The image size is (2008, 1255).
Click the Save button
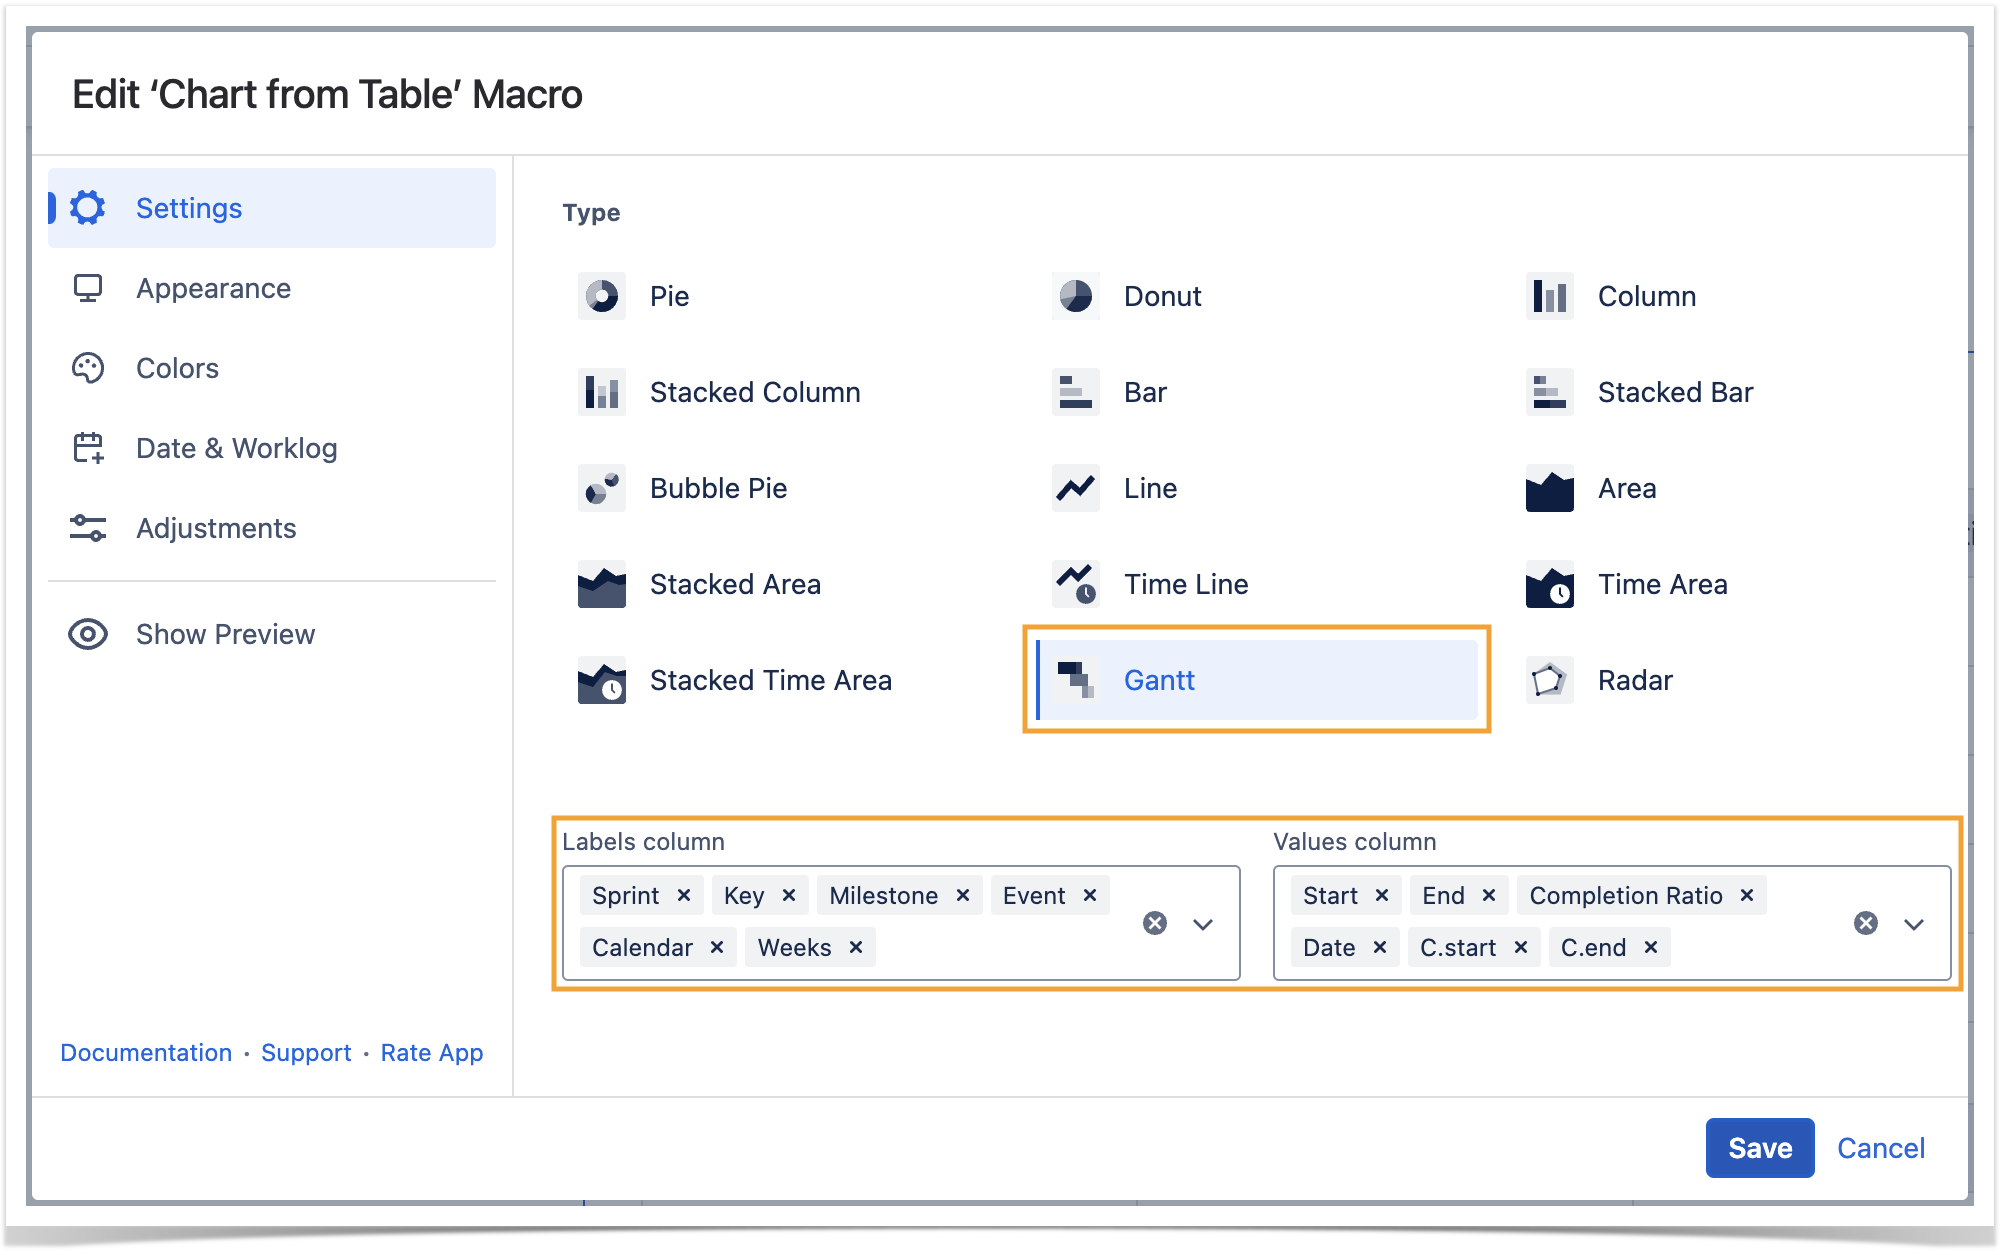pos(1759,1147)
